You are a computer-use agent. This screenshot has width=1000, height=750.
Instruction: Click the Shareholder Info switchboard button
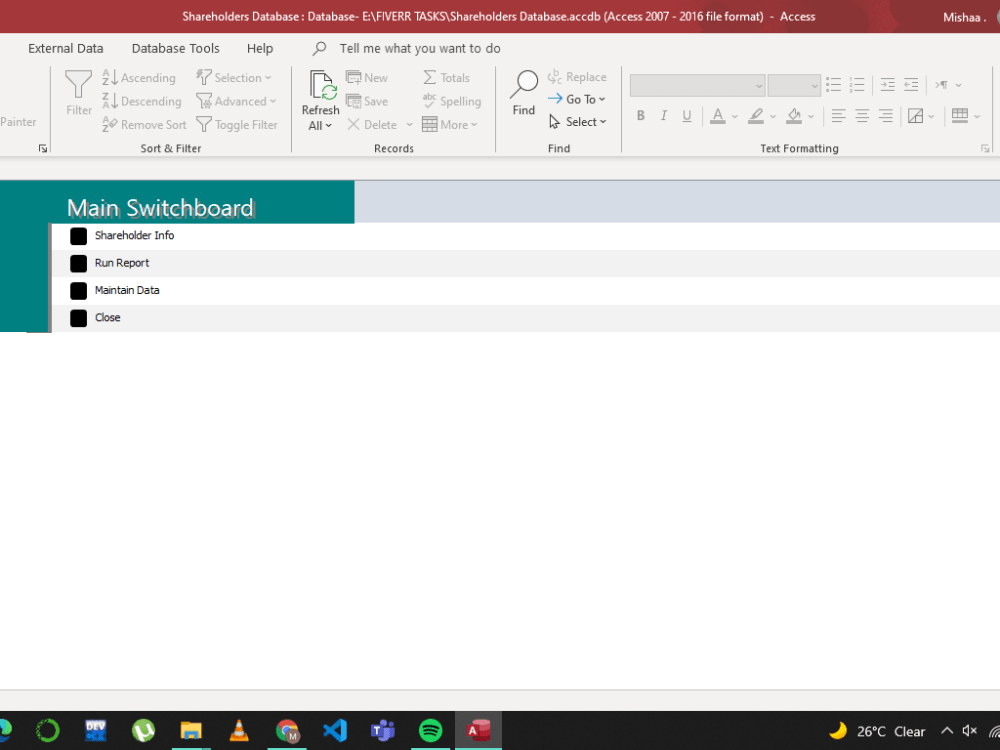click(x=134, y=236)
